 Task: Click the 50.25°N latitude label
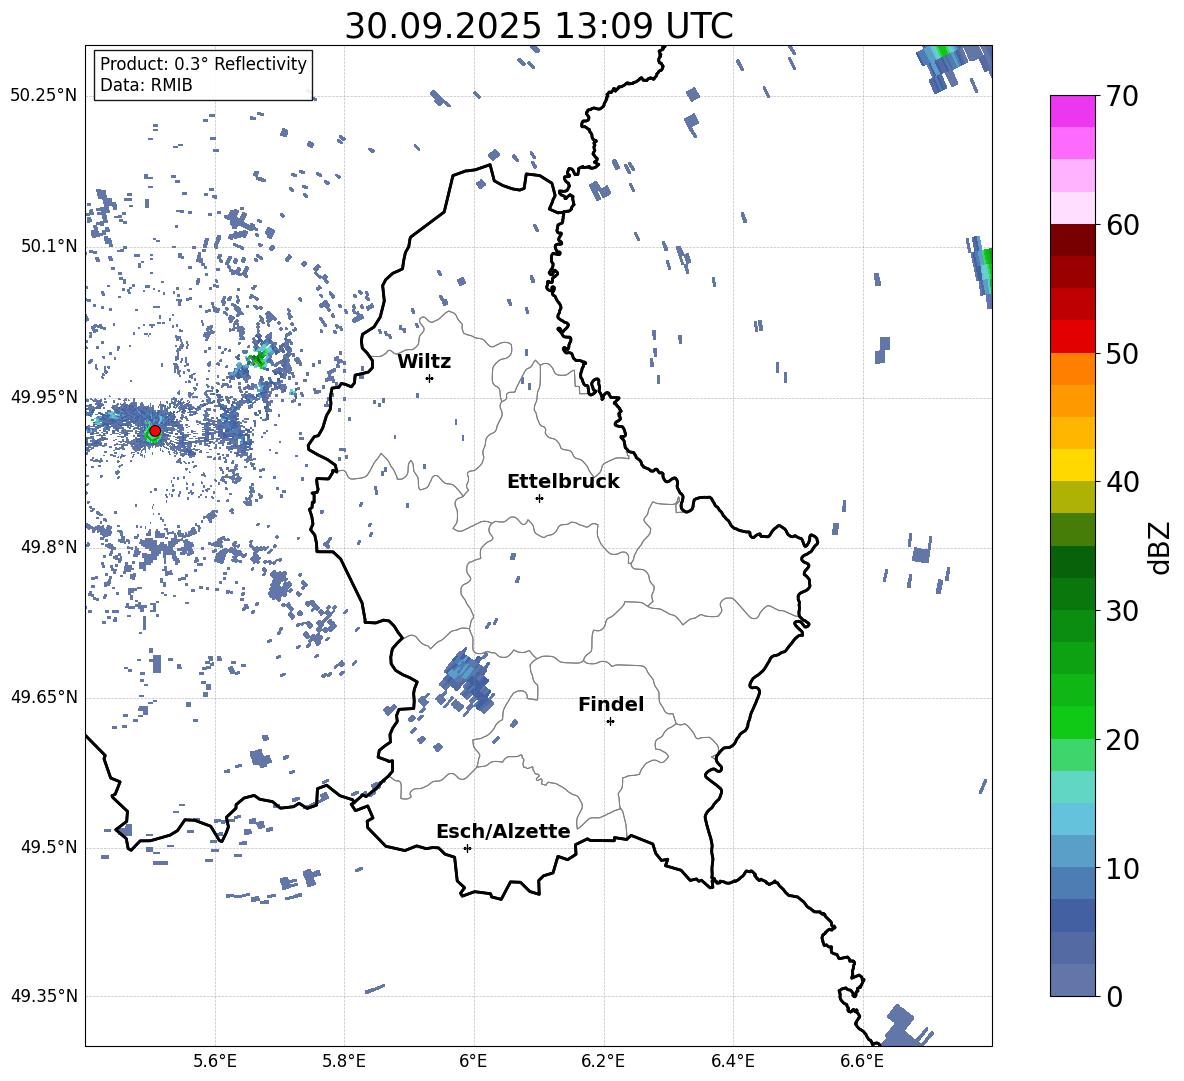[x=44, y=96]
